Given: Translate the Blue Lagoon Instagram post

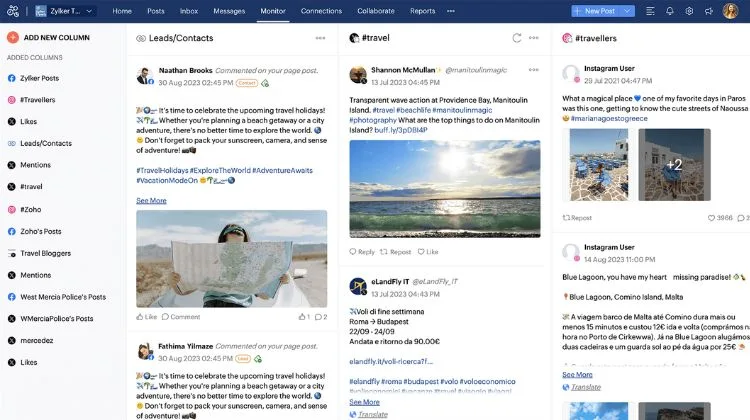Looking at the screenshot, I should pos(582,387).
